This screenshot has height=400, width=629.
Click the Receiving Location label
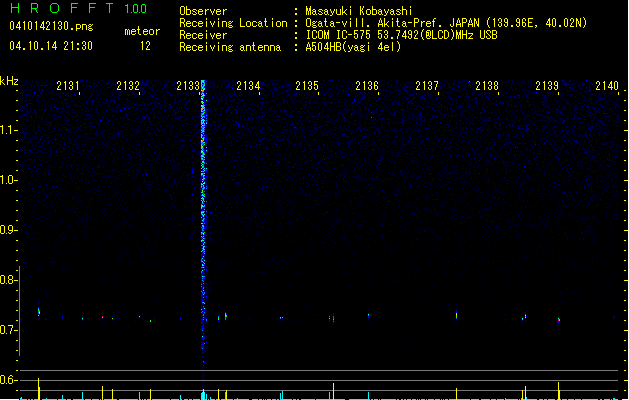point(233,23)
